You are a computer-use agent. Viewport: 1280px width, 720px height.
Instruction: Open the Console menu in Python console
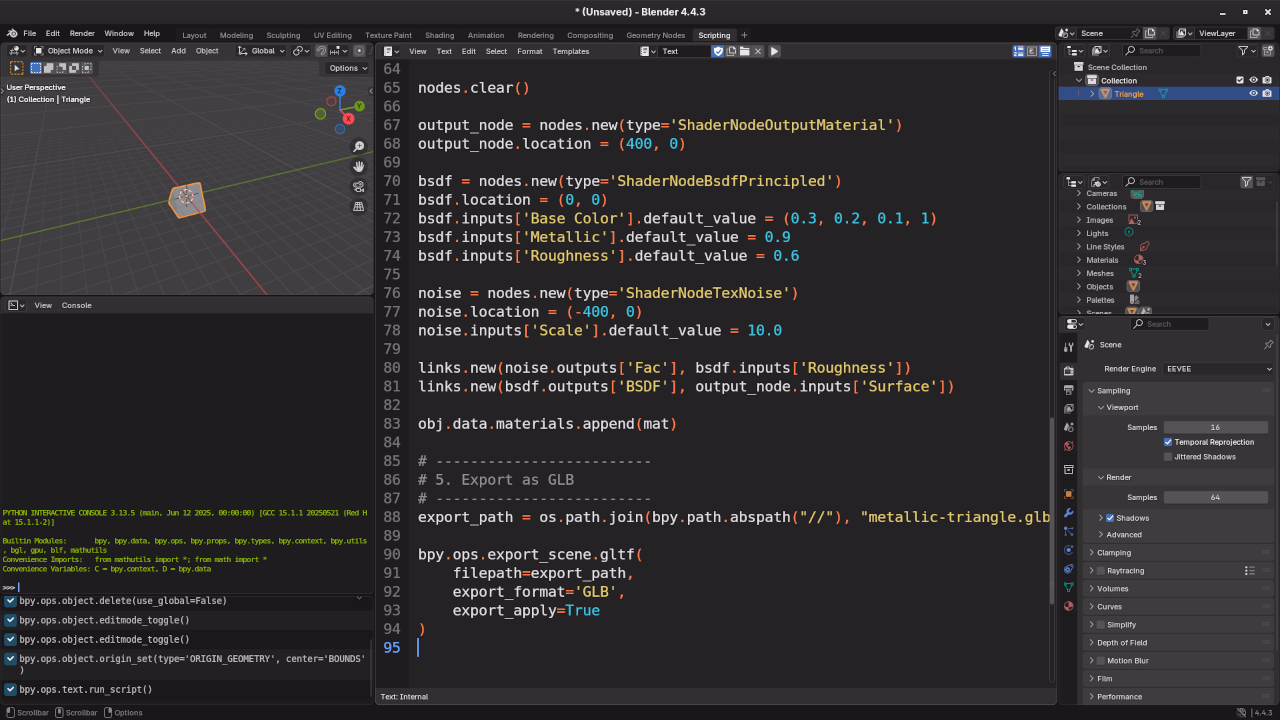[x=76, y=305]
